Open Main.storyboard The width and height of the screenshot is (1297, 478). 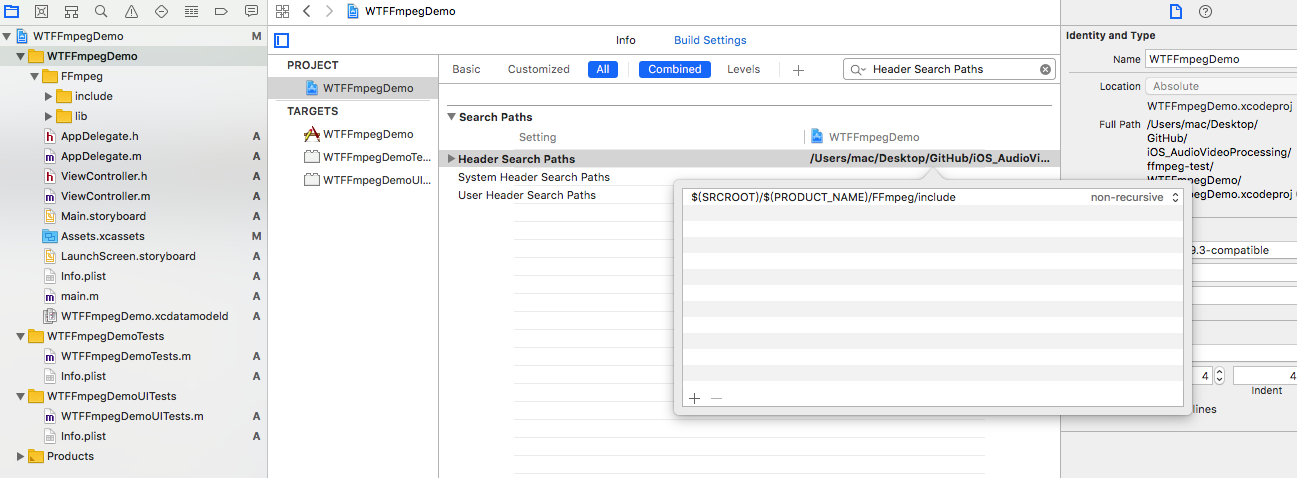103,216
